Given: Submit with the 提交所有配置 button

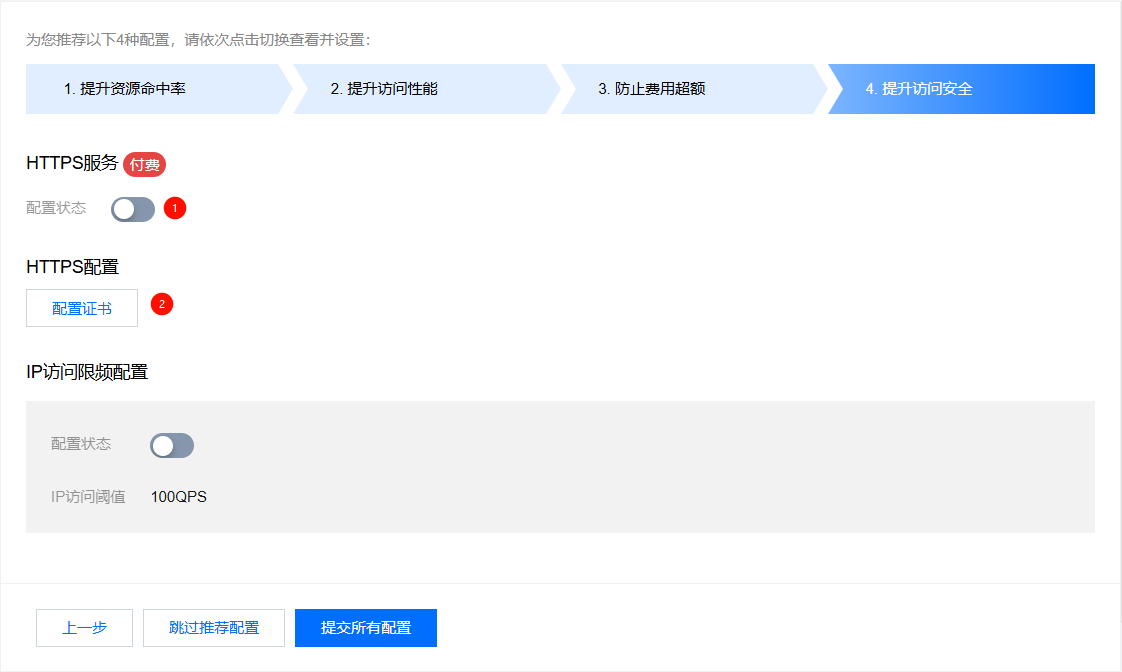Looking at the screenshot, I should click(366, 628).
